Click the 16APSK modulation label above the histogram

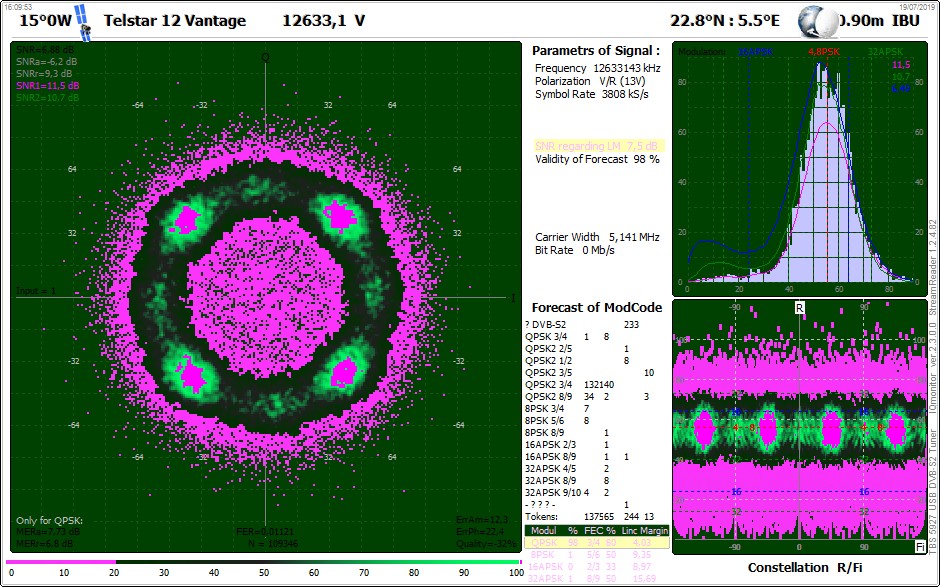pyautogui.click(x=755, y=52)
